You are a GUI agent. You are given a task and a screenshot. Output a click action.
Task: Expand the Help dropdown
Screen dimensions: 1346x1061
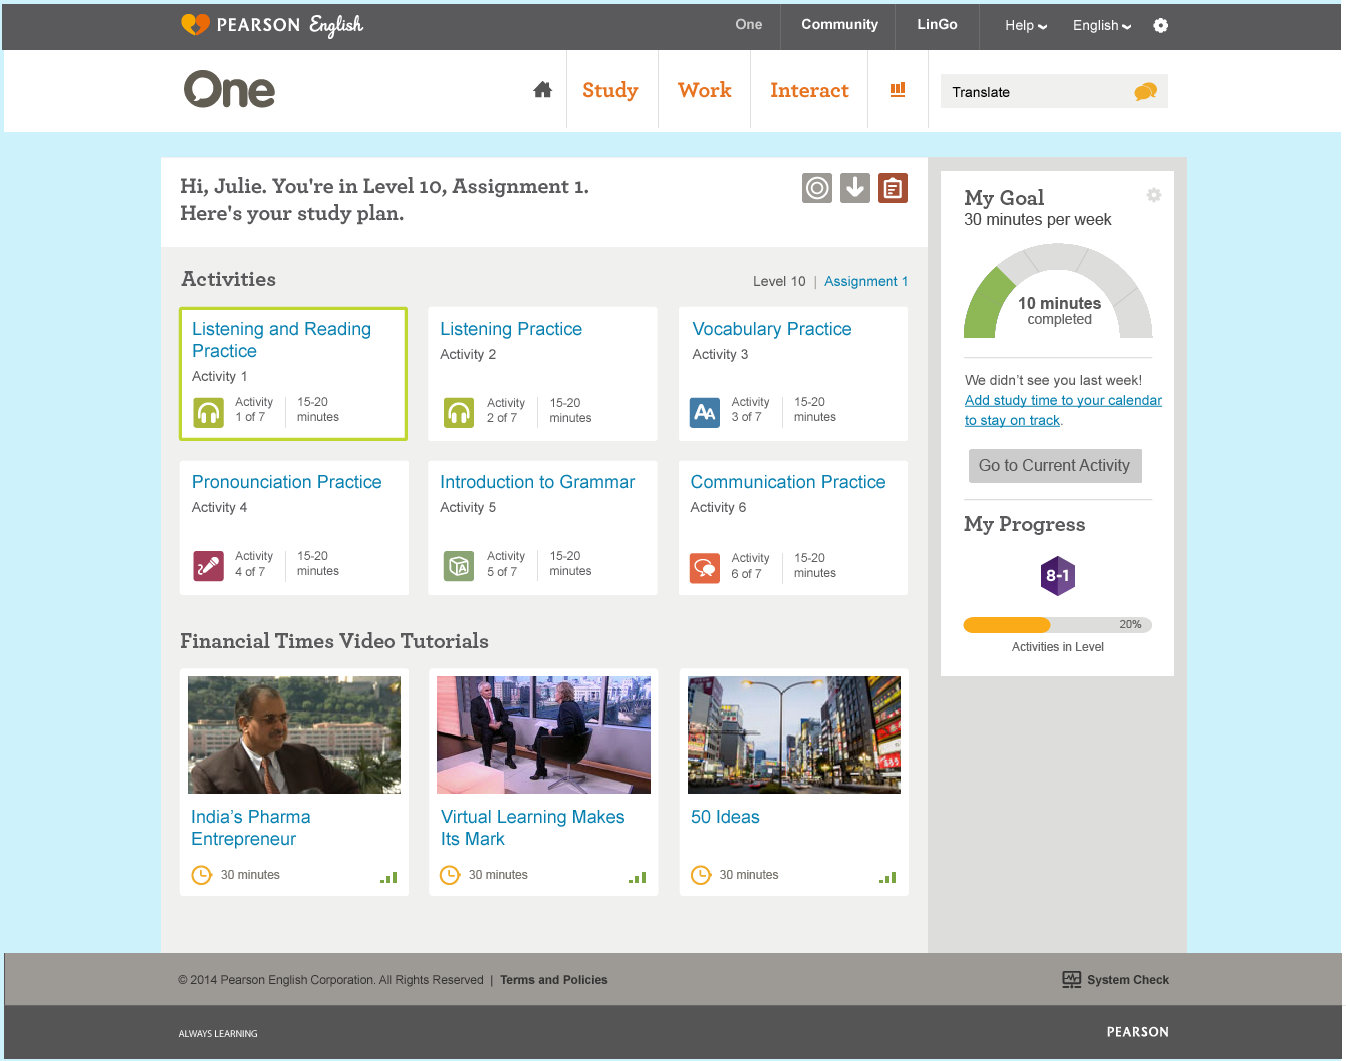point(1026,26)
